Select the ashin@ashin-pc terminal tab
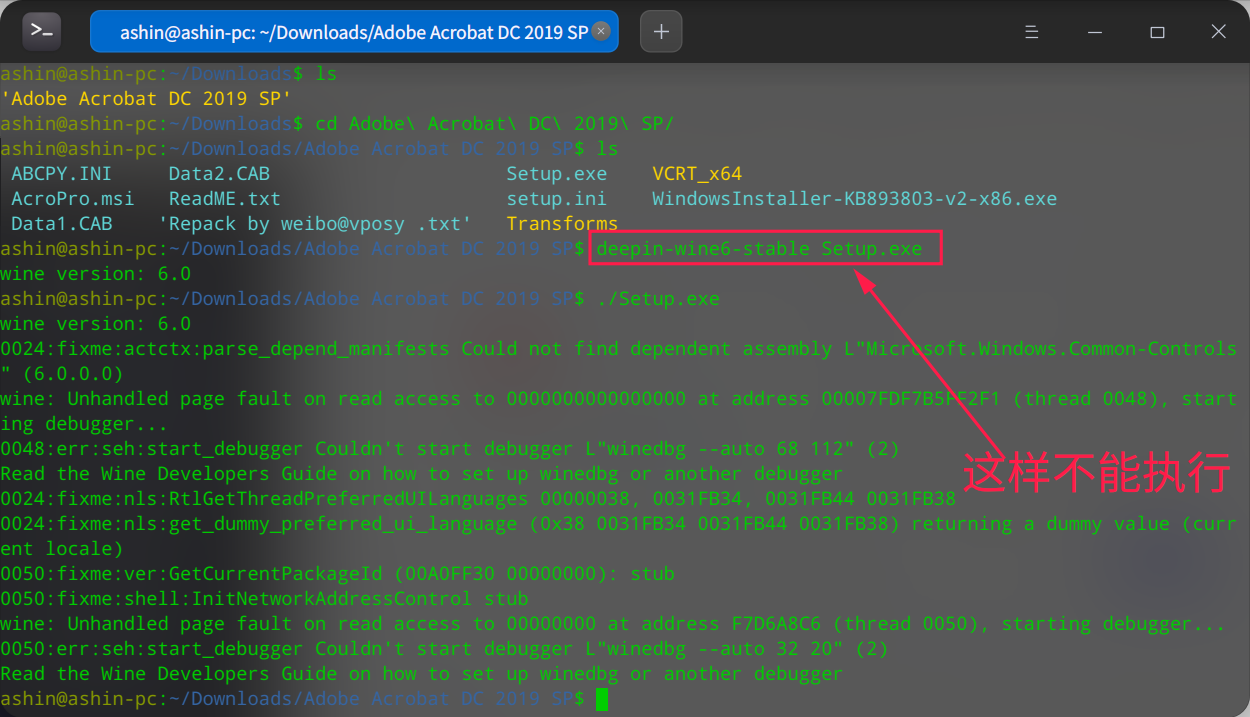The image size is (1250, 717). pos(354,32)
